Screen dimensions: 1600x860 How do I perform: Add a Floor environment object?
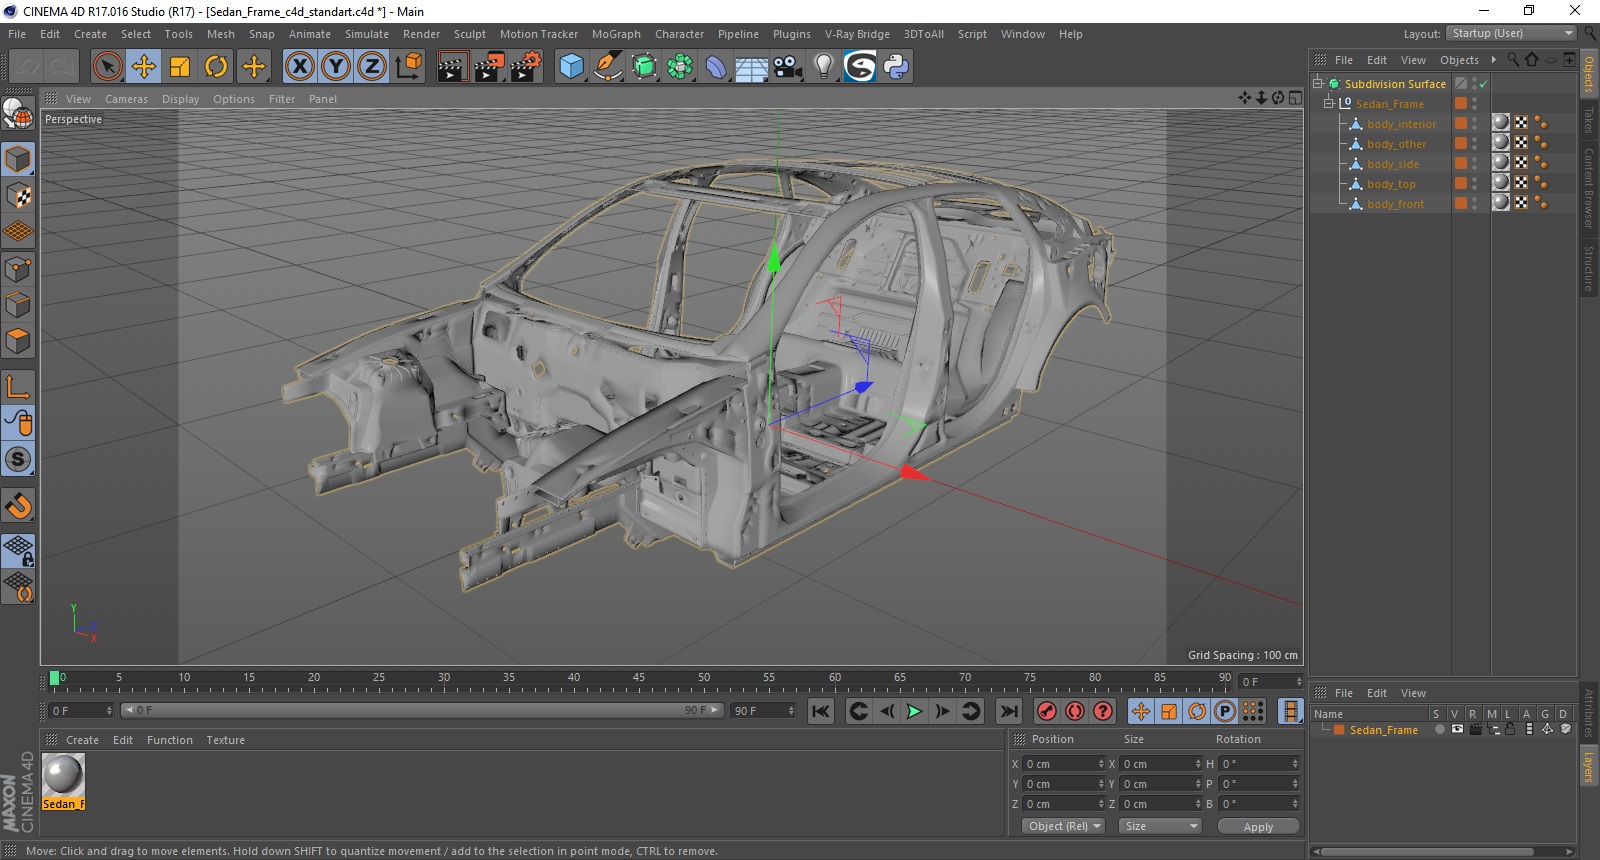click(752, 67)
